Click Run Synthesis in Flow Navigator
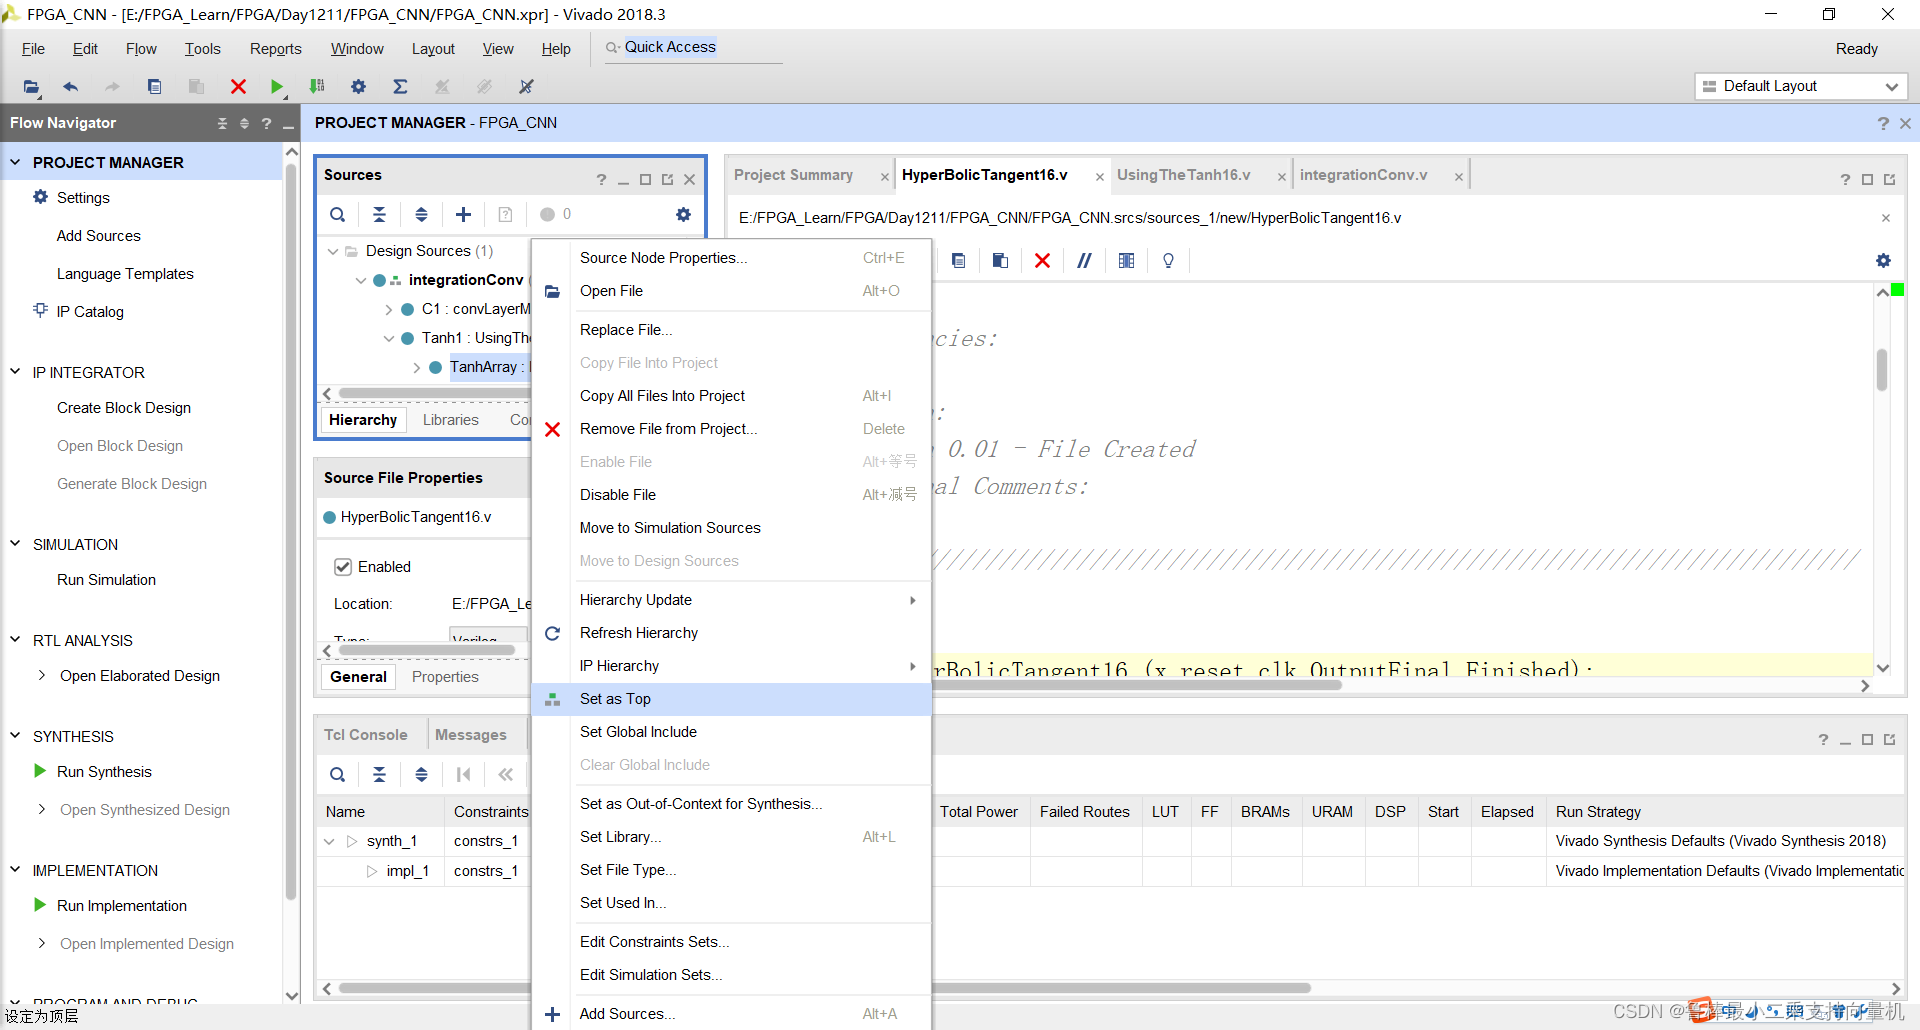1920x1030 pixels. tap(104, 772)
